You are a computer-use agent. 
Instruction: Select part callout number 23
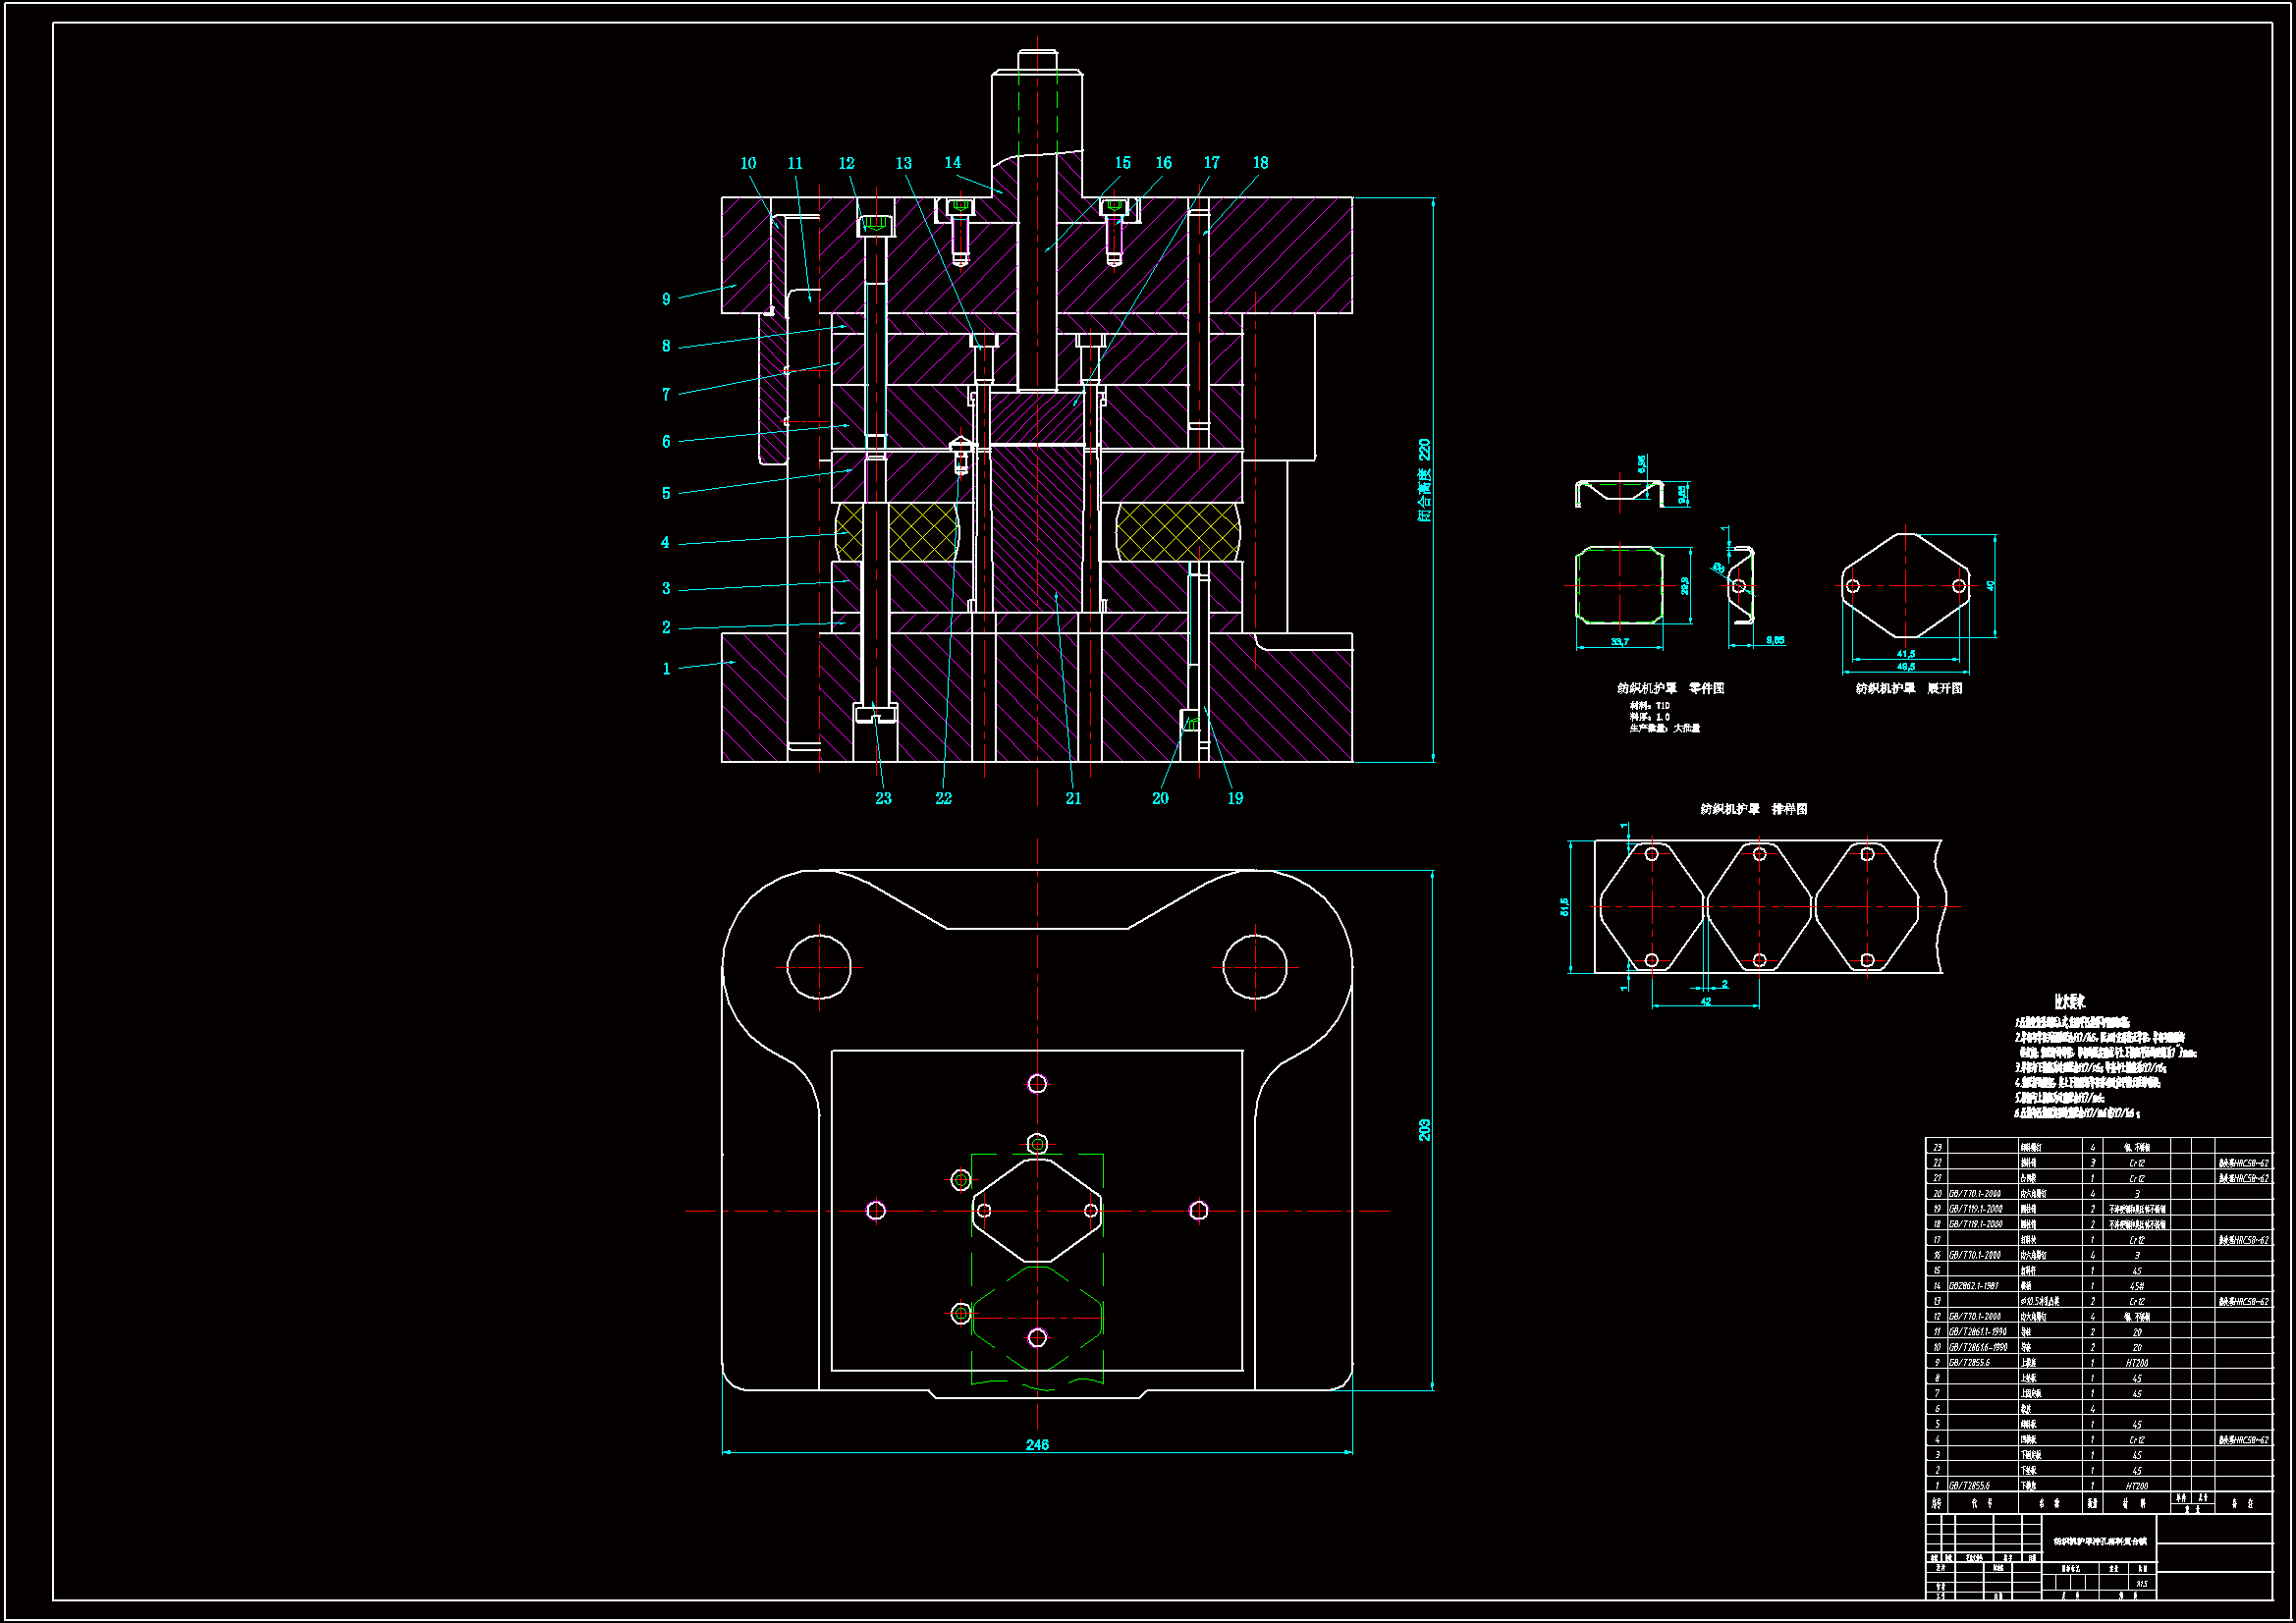(883, 798)
